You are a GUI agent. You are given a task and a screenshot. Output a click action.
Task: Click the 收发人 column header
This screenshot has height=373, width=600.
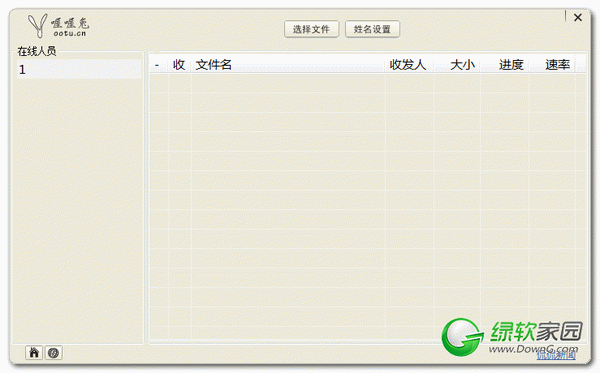[409, 65]
